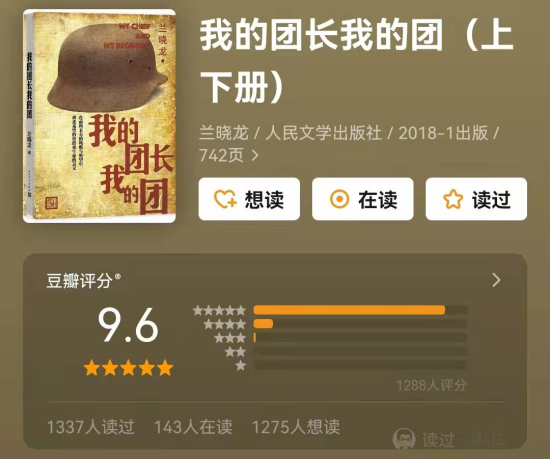The image size is (550, 459).
Task: Click the registered mark next to 豆瓣评分
Action: point(118,277)
